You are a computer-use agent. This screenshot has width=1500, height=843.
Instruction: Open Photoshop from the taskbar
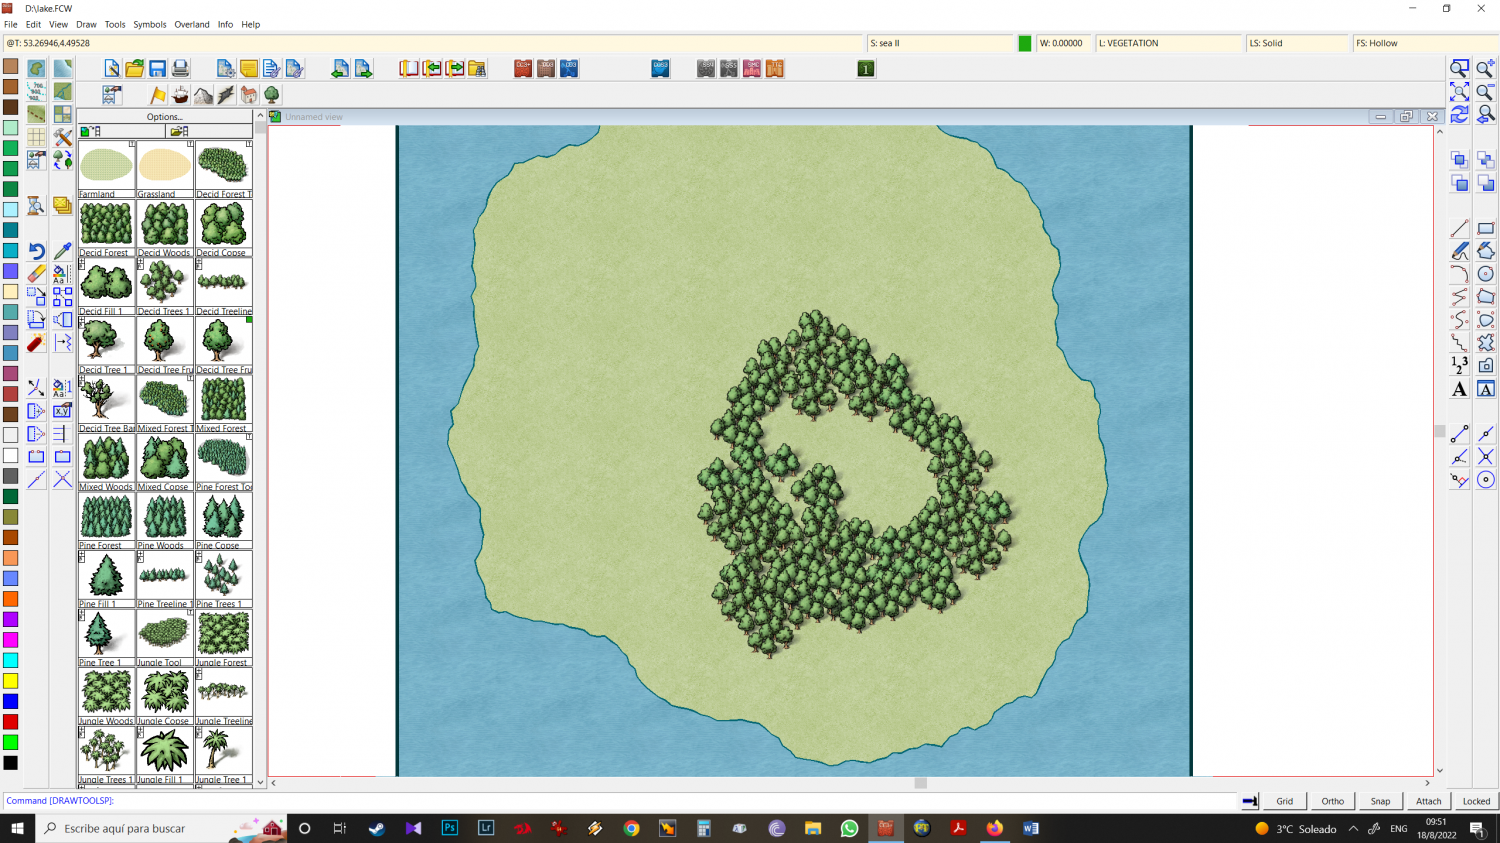450,828
